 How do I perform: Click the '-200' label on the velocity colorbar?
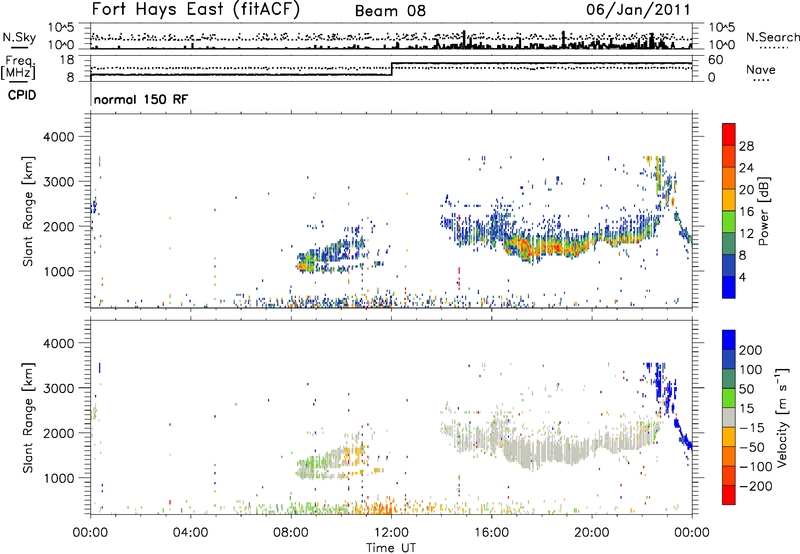755,486
